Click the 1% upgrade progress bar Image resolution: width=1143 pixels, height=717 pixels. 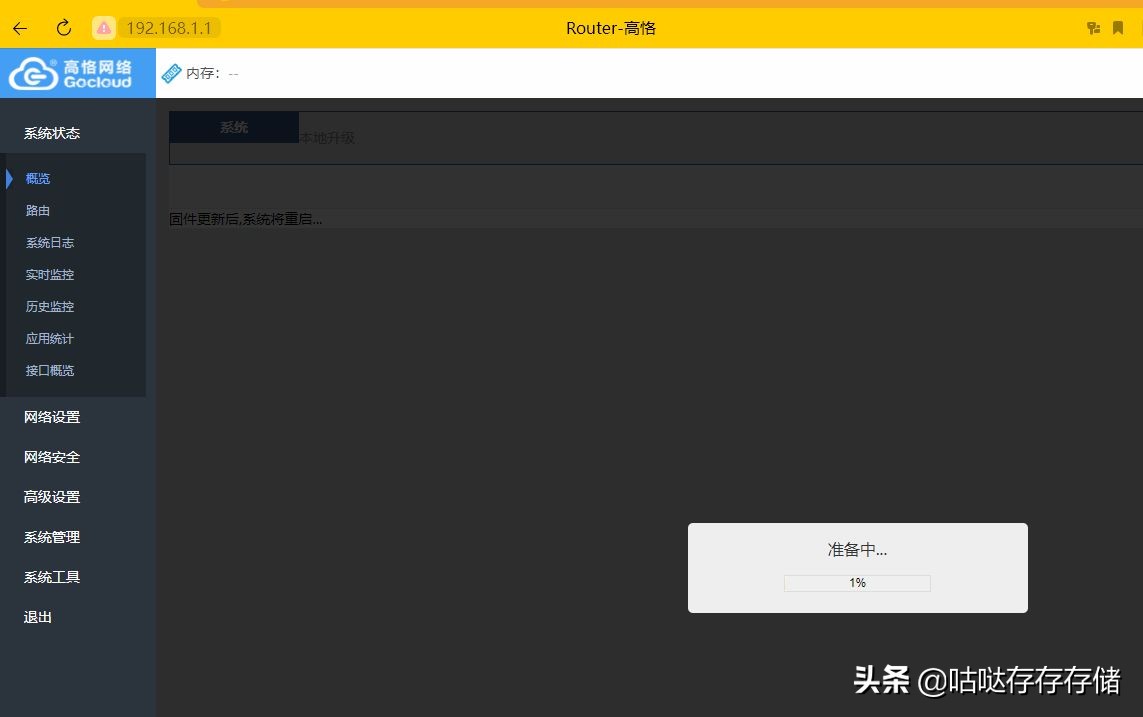click(x=857, y=583)
